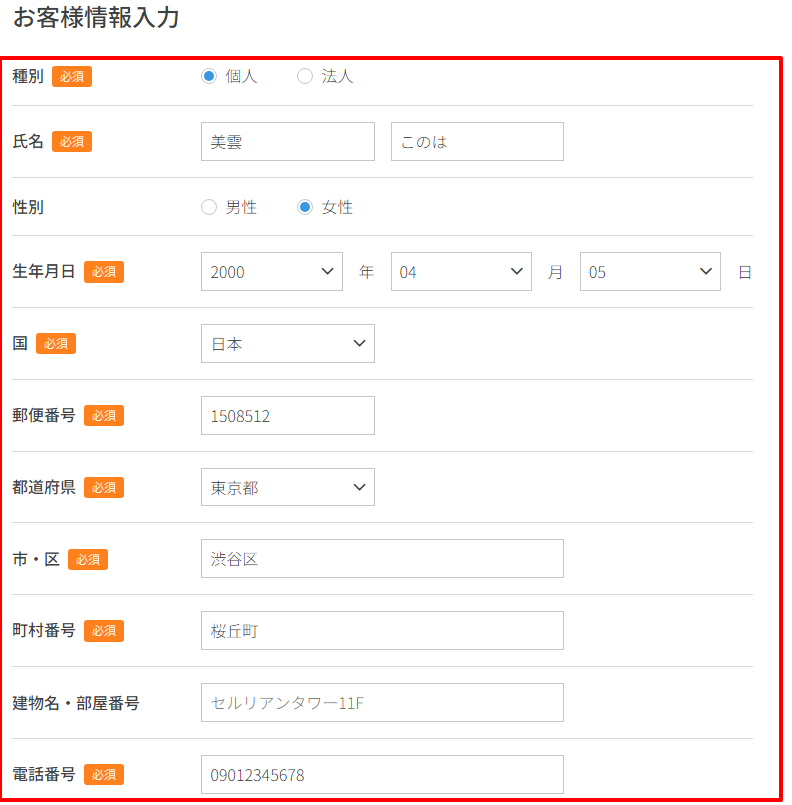The image size is (792, 805).
Task: Click the 建物名・部屋番号 input field
Action: 382,702
